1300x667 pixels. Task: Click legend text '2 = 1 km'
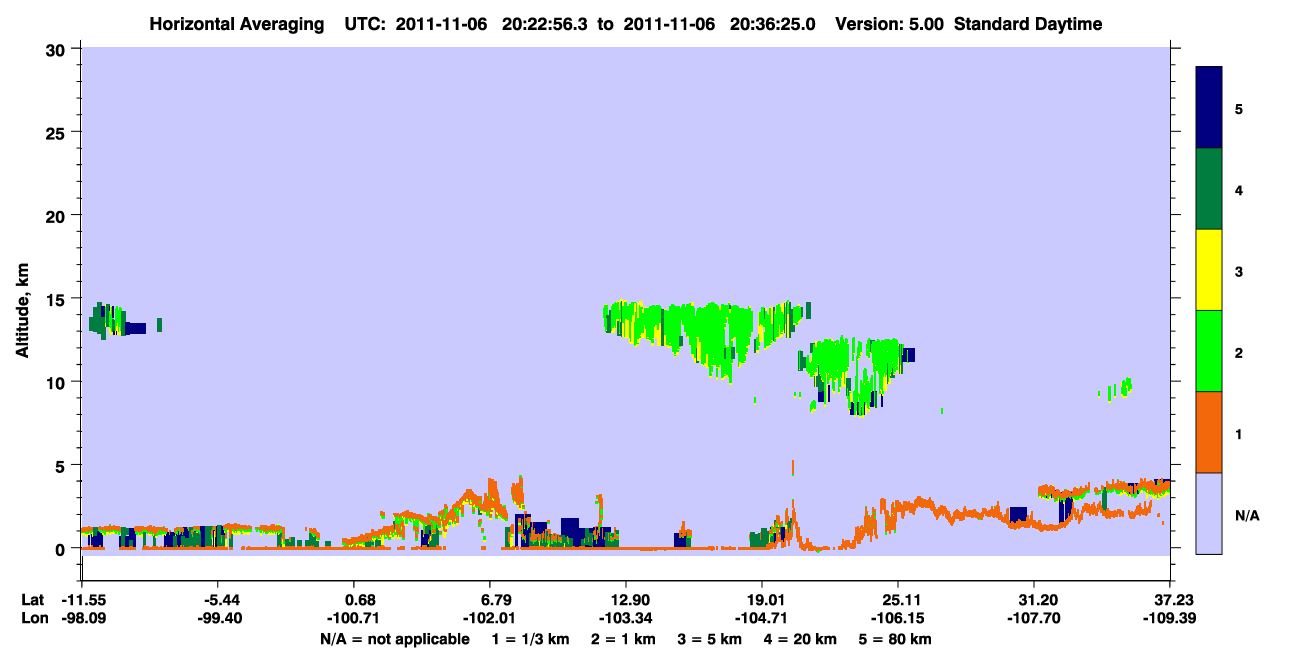click(624, 639)
